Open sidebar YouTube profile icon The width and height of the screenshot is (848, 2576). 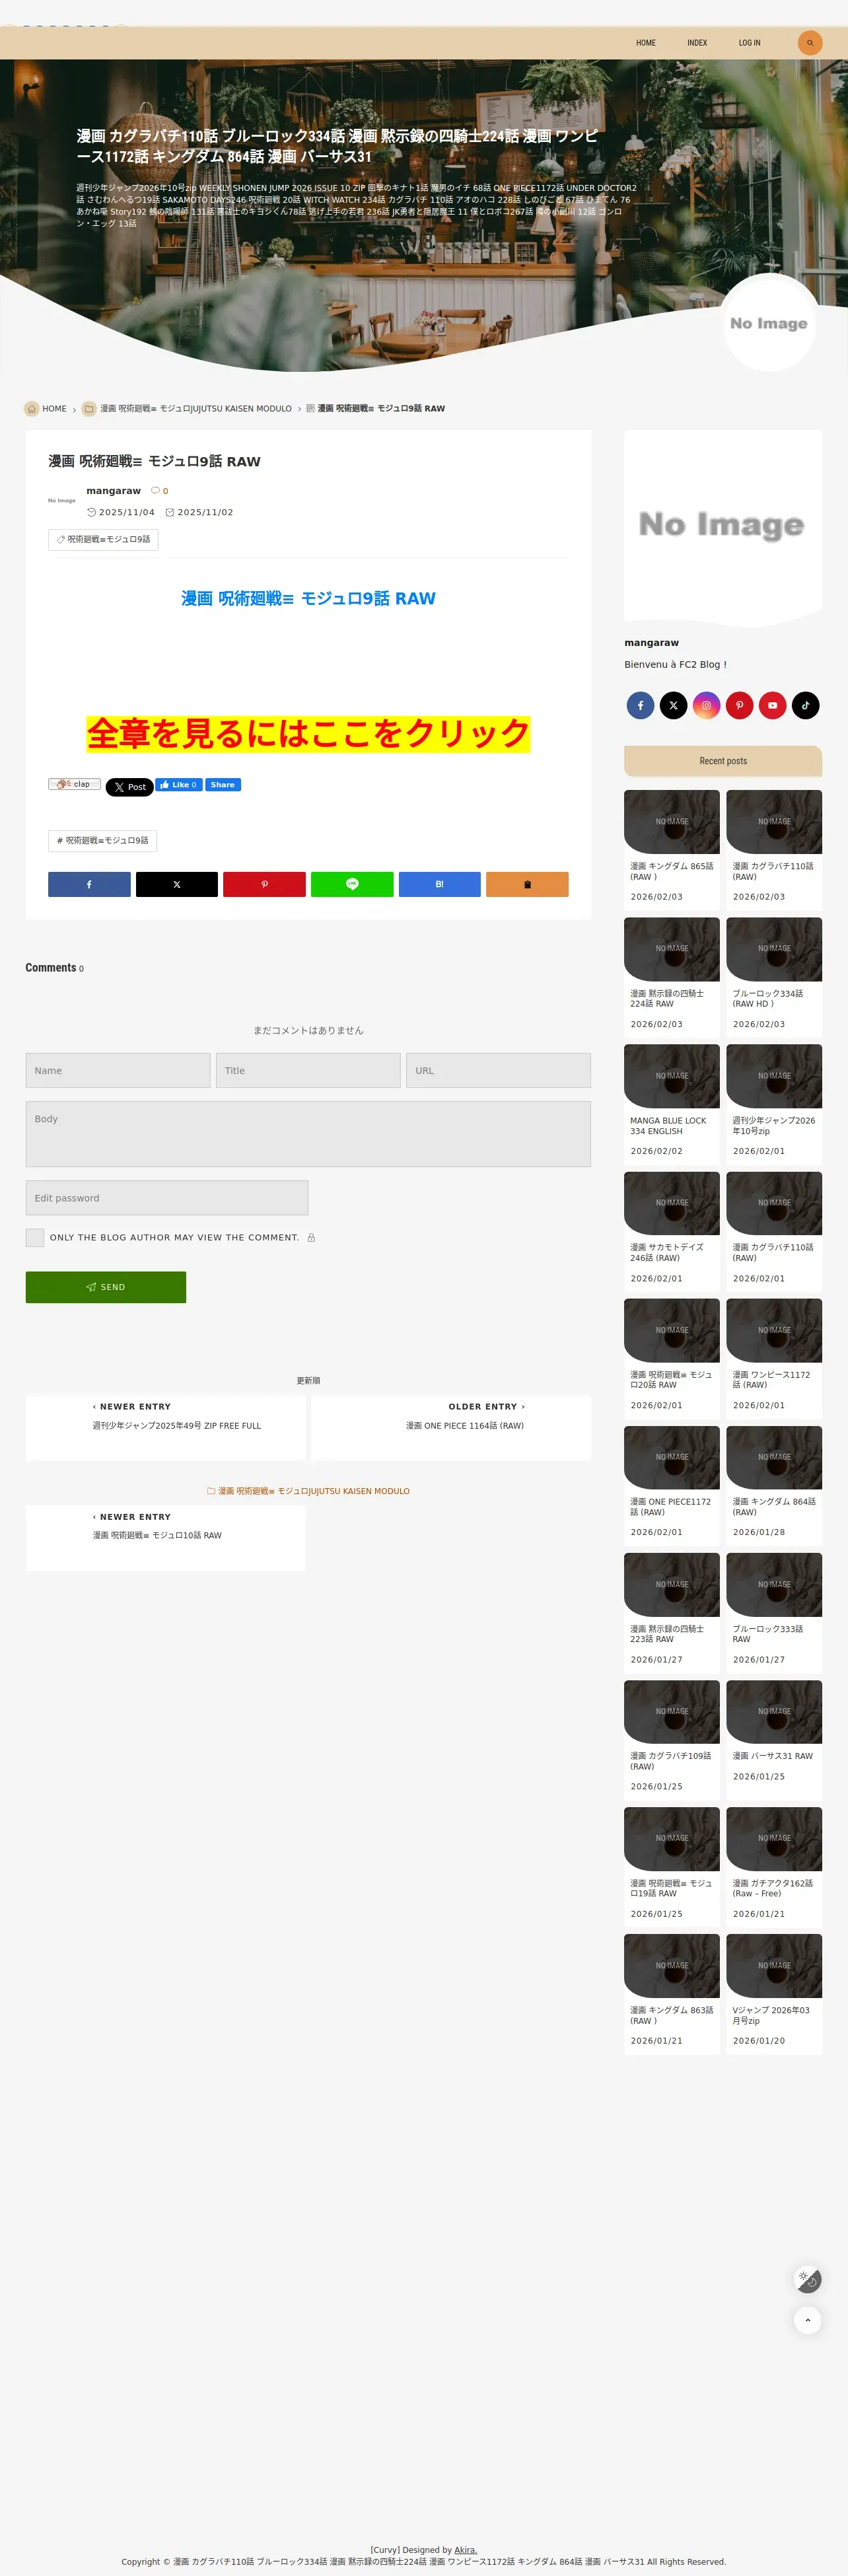click(773, 705)
